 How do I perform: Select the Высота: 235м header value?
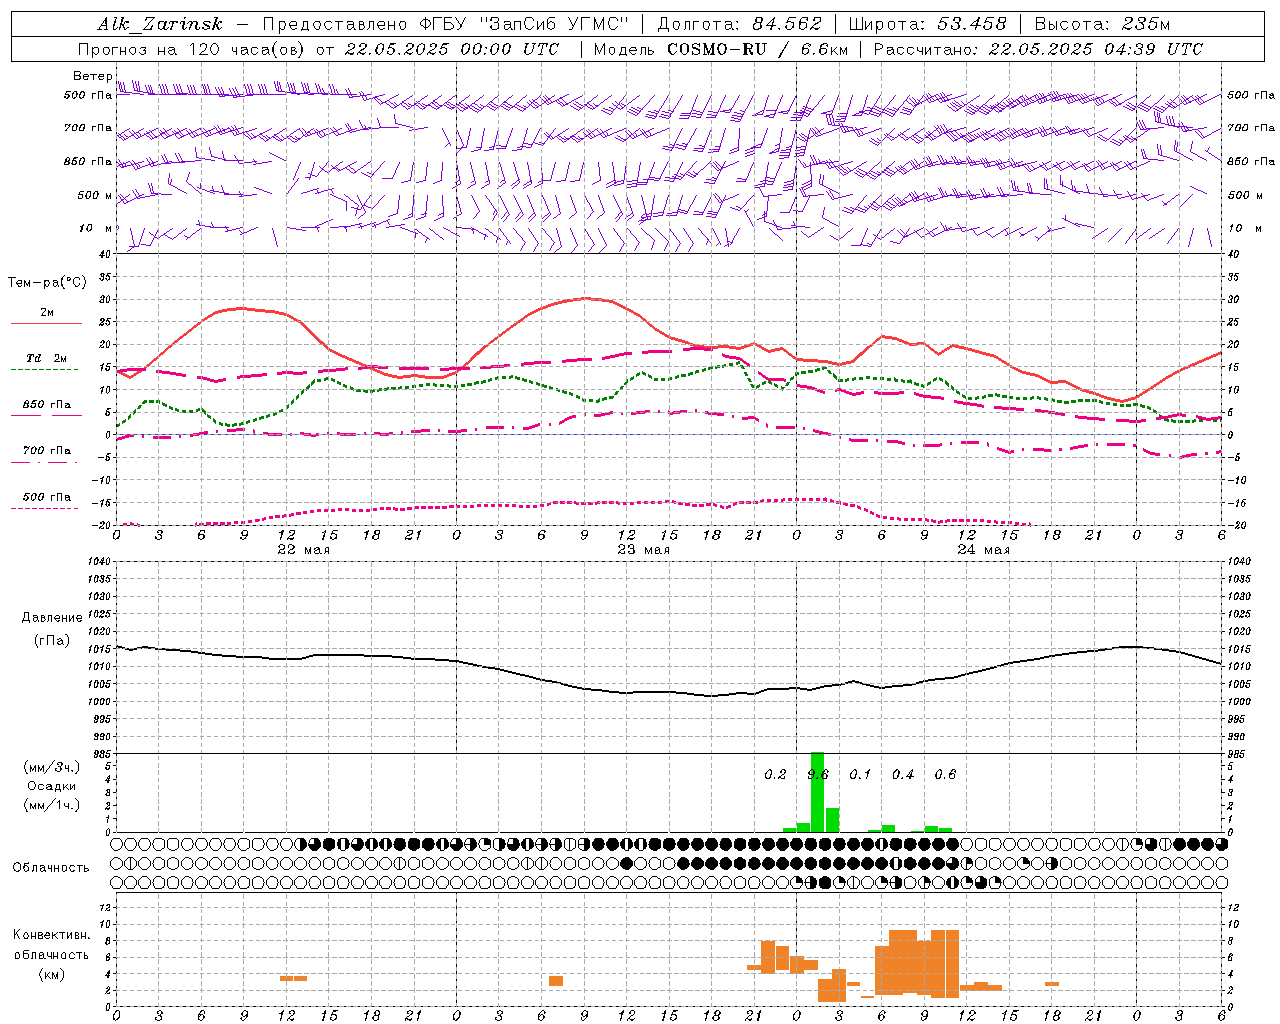1102,24
